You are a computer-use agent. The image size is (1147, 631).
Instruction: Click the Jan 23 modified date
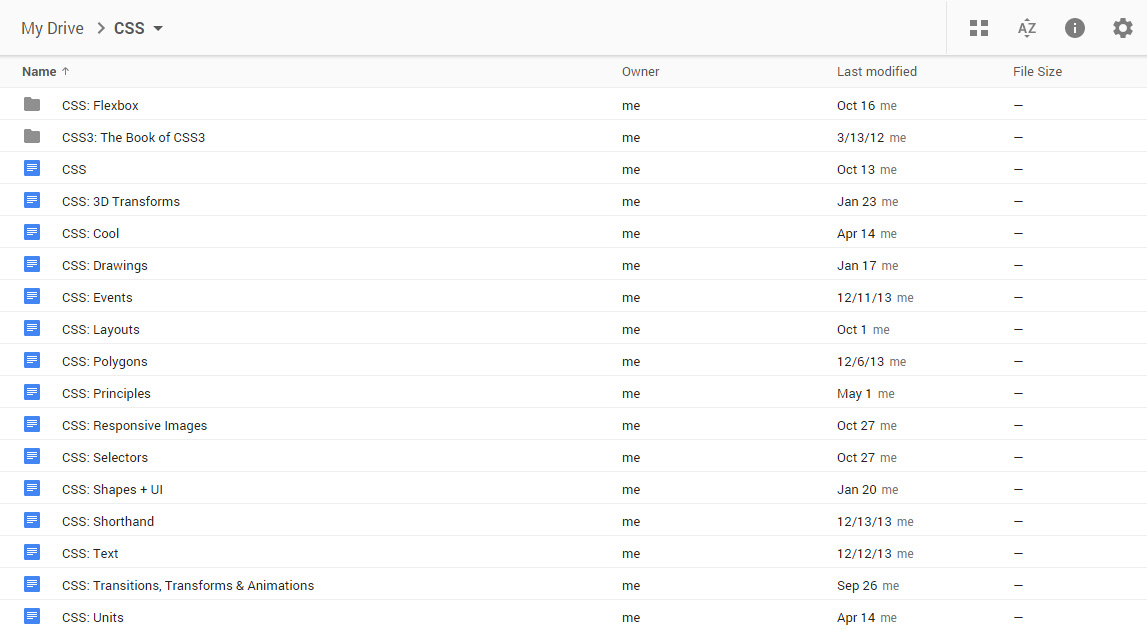(857, 202)
